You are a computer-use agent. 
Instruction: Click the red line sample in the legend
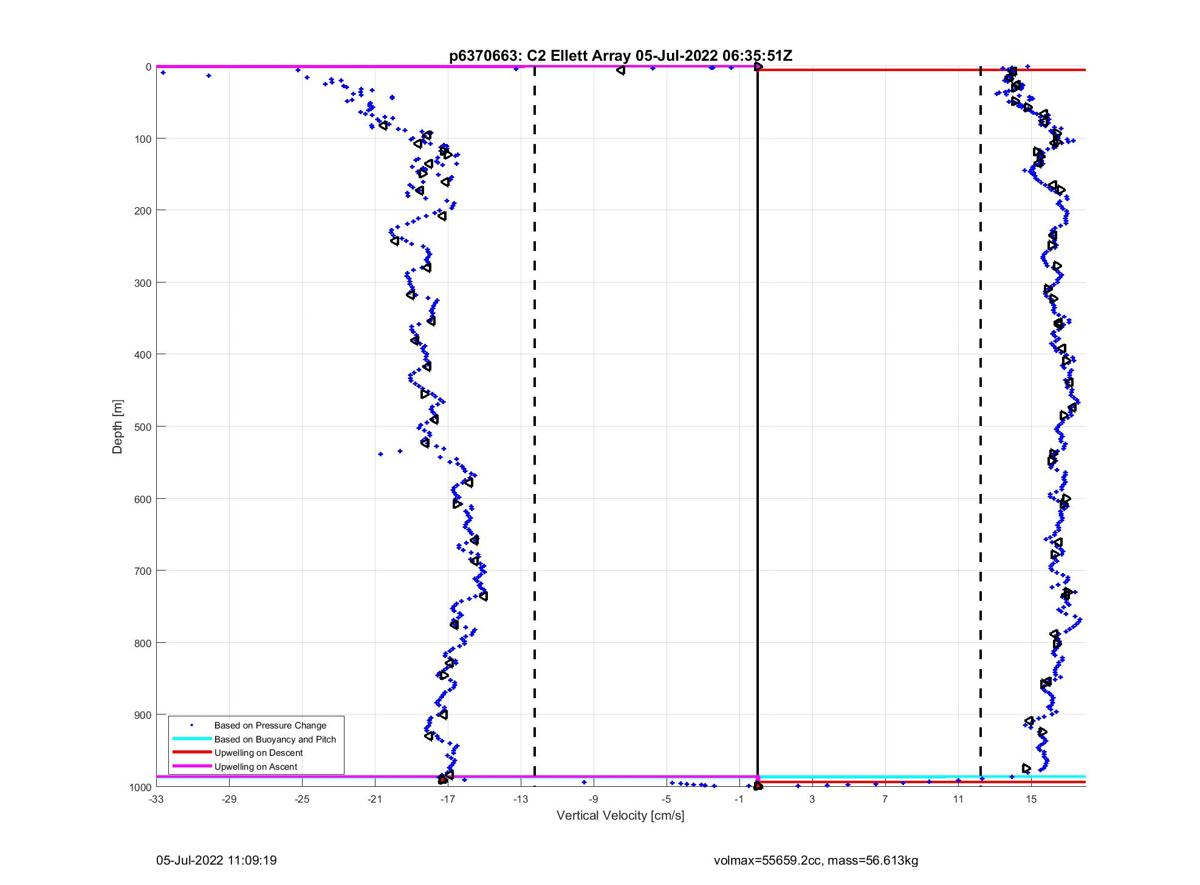(191, 753)
